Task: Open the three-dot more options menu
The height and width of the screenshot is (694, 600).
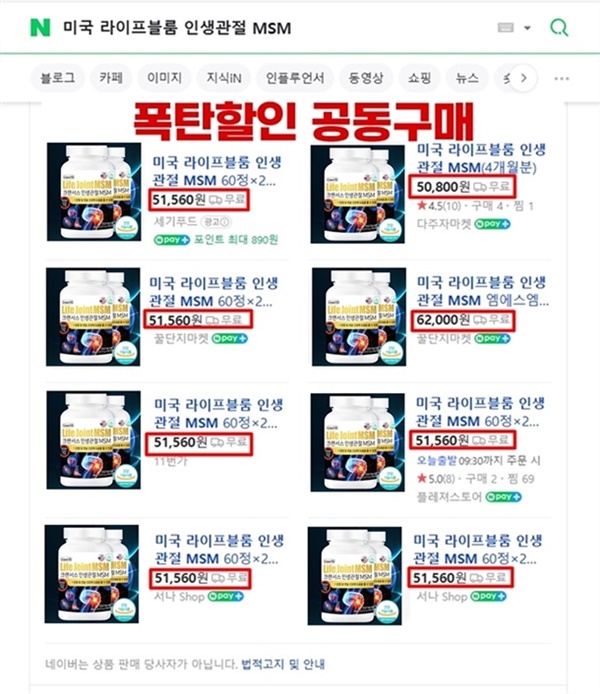Action: 562,78
